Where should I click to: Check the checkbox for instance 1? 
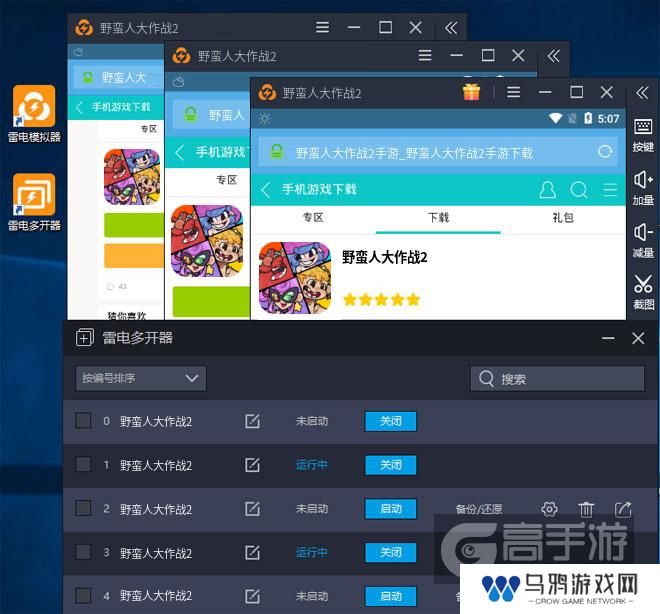(x=83, y=464)
